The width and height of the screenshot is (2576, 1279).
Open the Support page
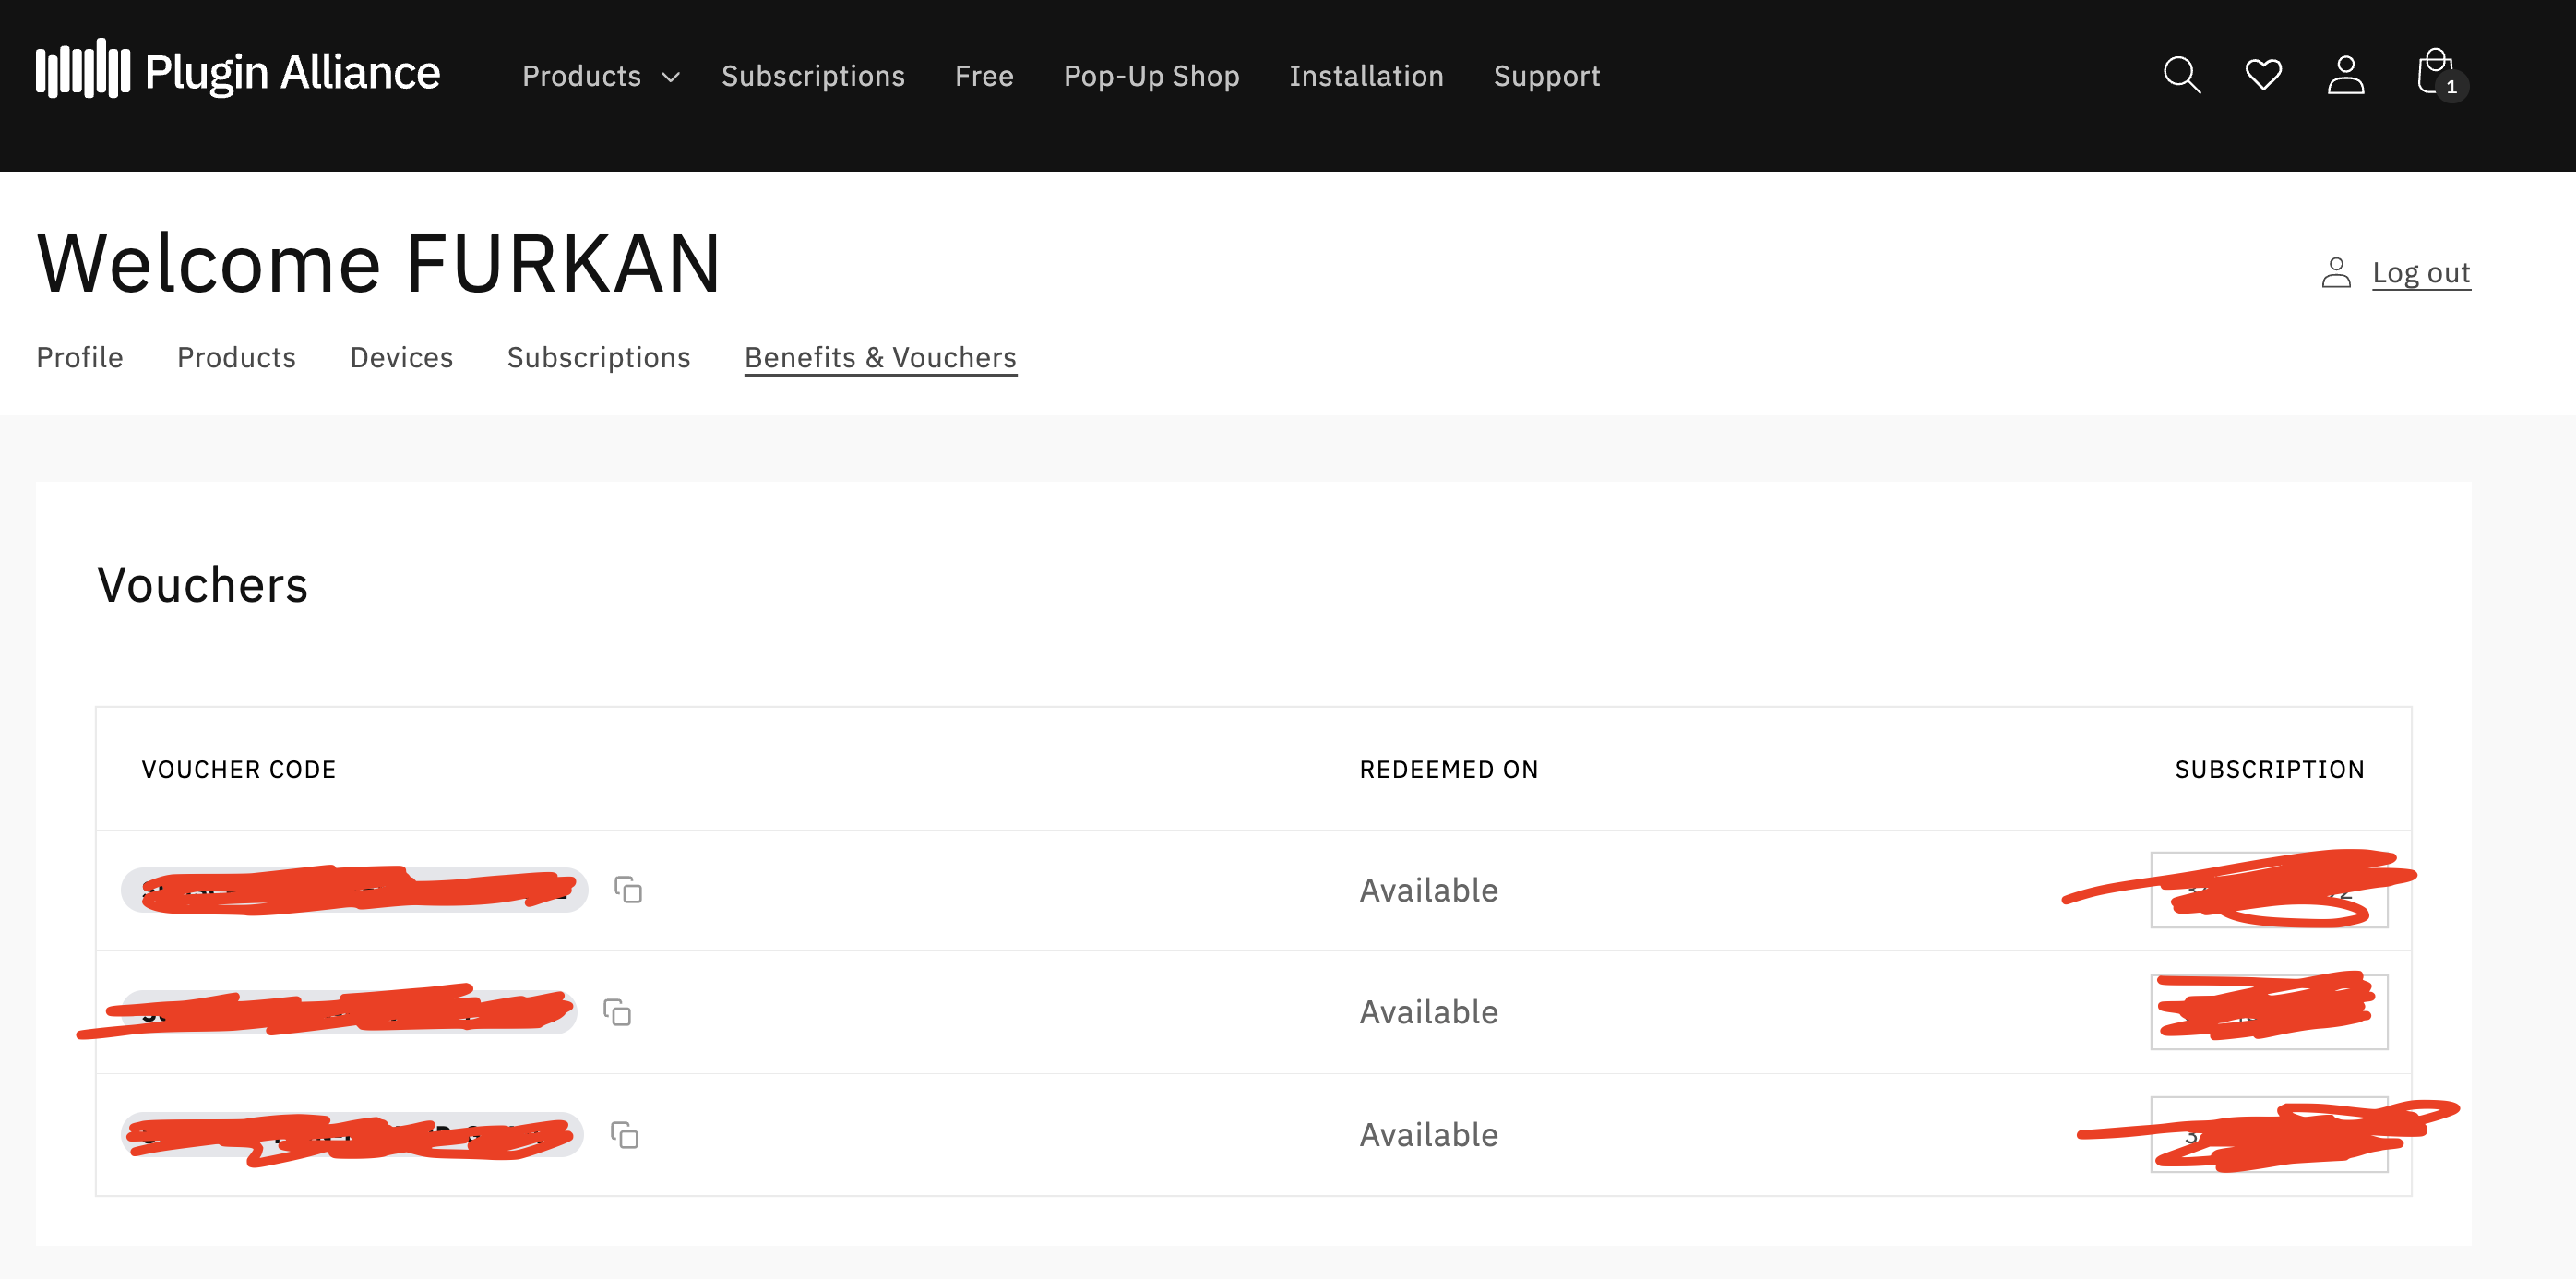click(1546, 76)
